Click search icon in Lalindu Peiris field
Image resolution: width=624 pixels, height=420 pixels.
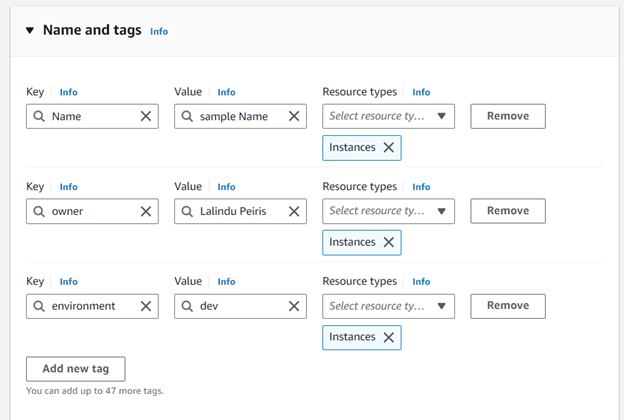tap(187, 211)
